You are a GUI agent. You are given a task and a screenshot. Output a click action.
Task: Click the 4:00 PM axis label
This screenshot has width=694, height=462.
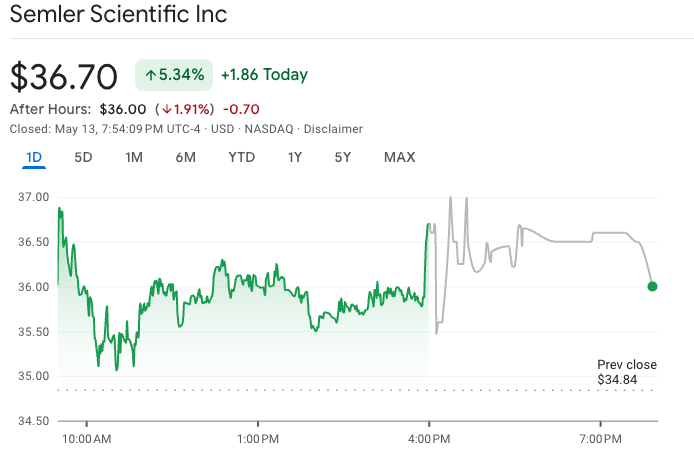(x=429, y=438)
